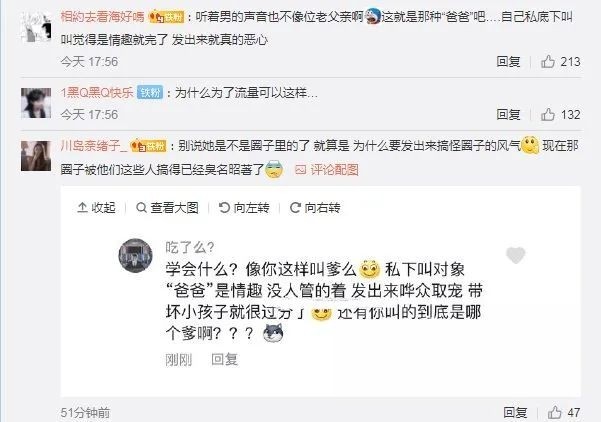The height and width of the screenshot is (422, 601).
Task: Like the comment with 47 likes
Action: point(554,412)
